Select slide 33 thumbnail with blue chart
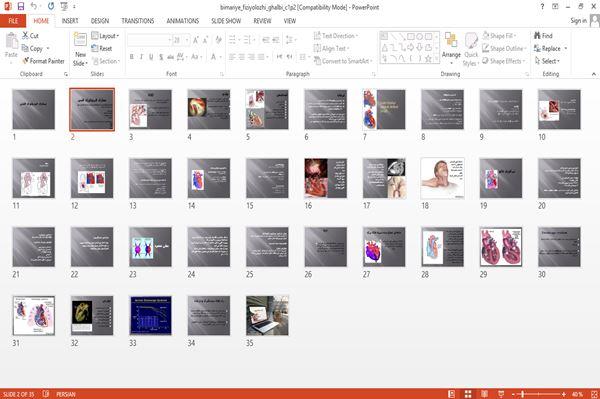The width and height of the screenshot is (600, 399). coord(150,315)
